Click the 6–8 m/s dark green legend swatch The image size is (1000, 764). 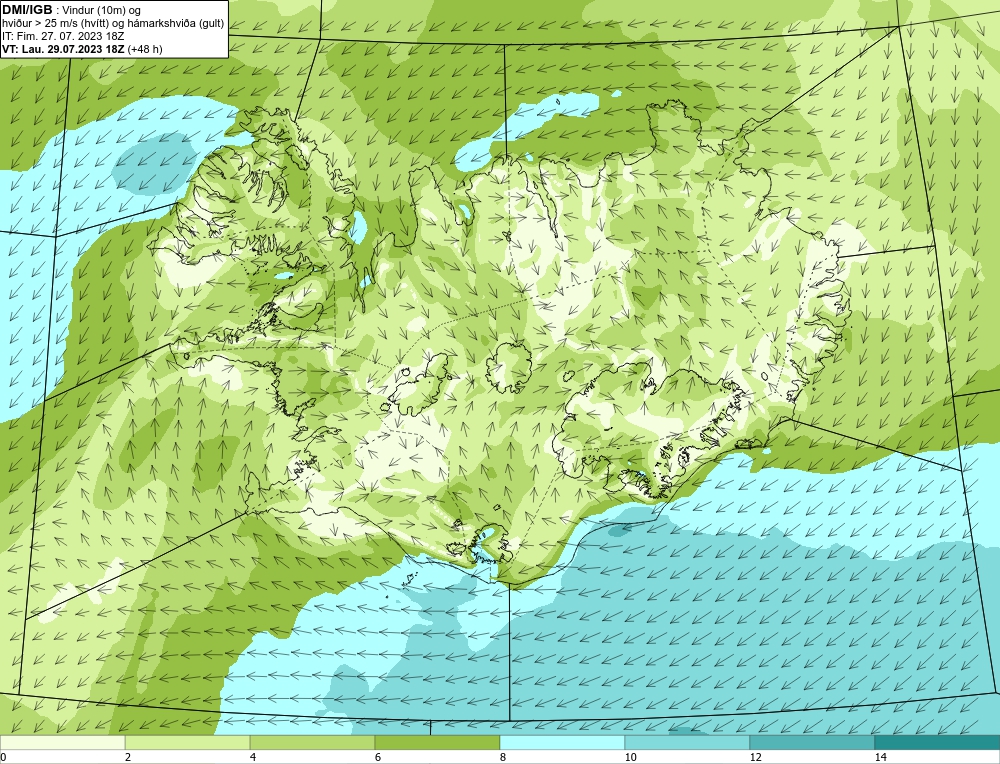438,742
